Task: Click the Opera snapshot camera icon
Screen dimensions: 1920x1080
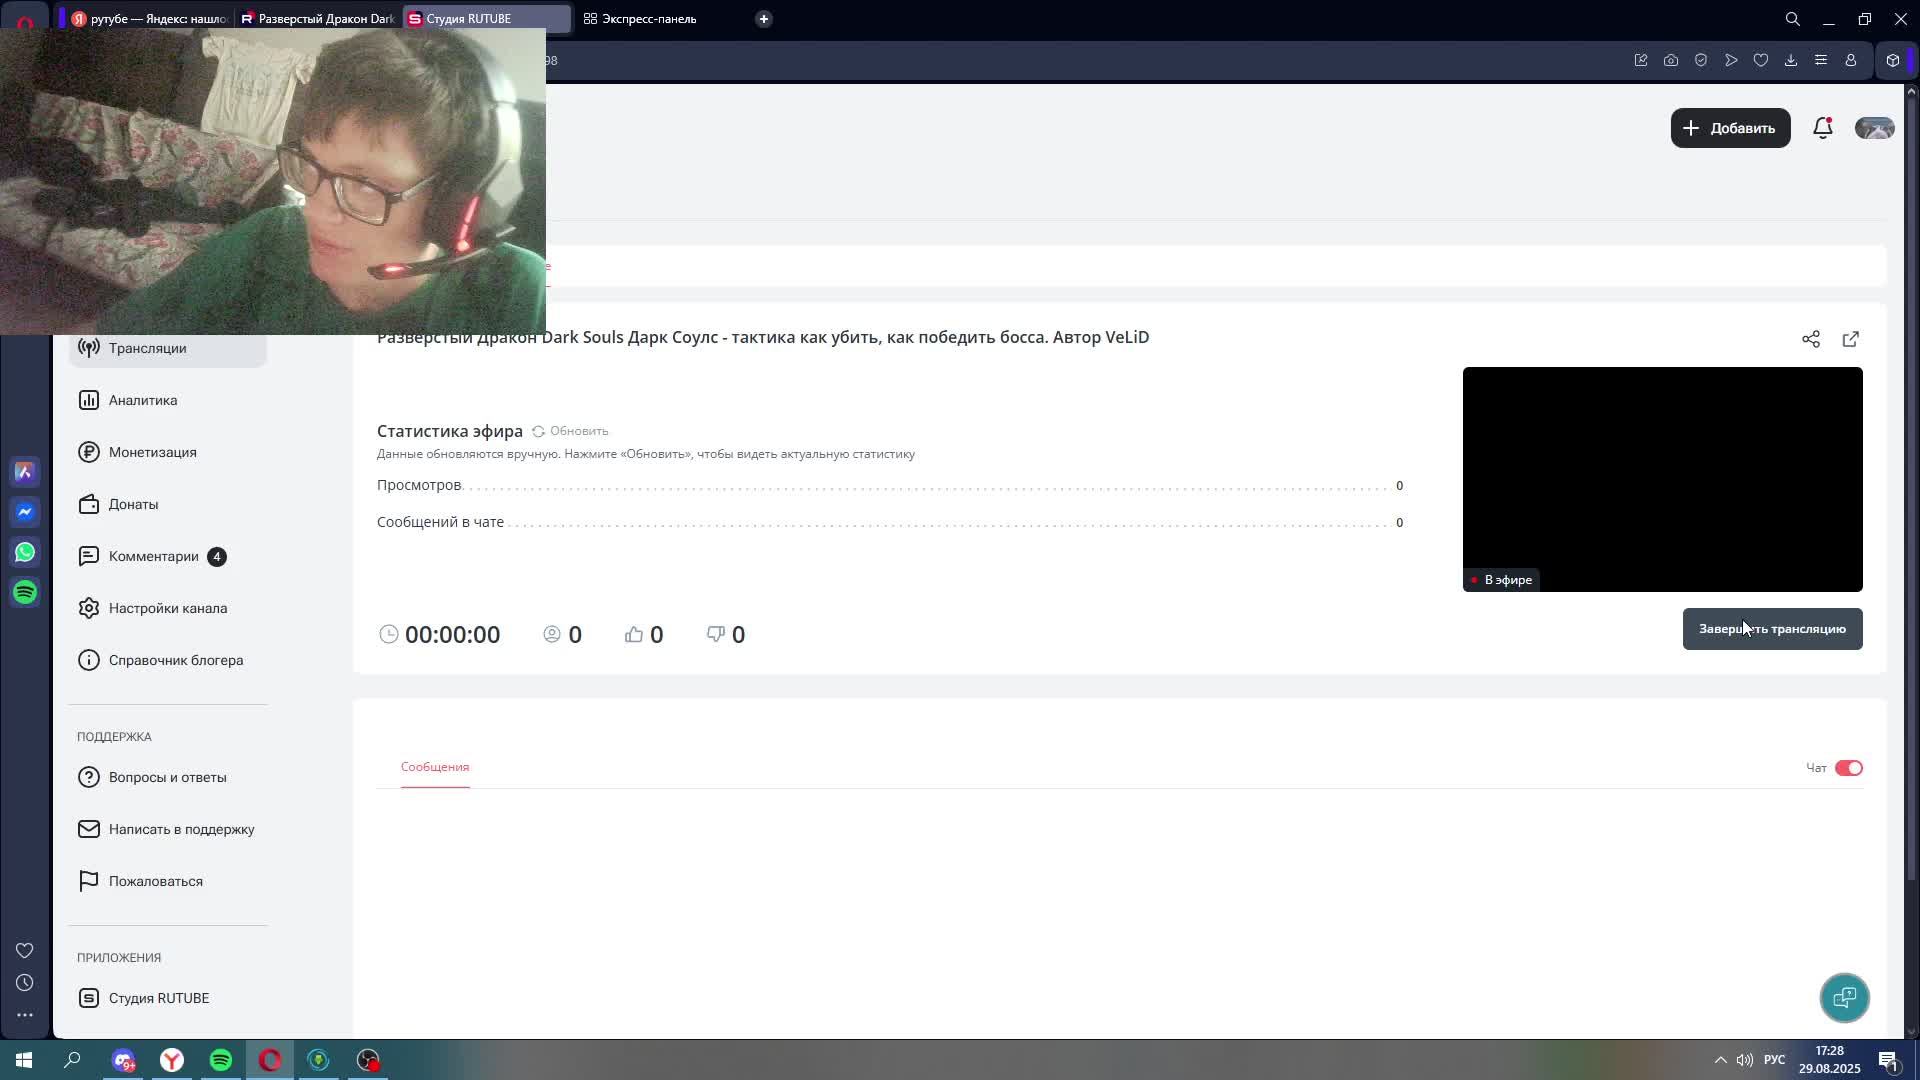Action: 1670,60
